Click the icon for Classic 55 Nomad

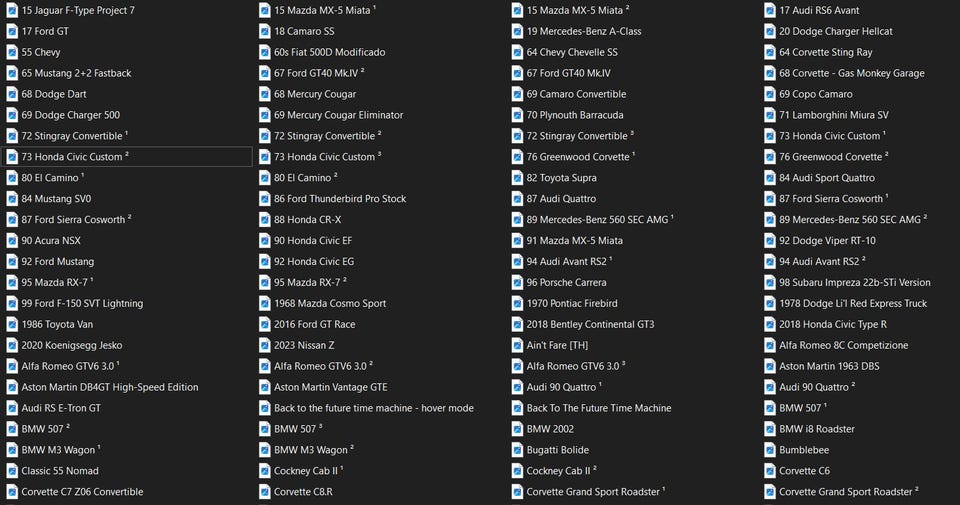click(12, 471)
